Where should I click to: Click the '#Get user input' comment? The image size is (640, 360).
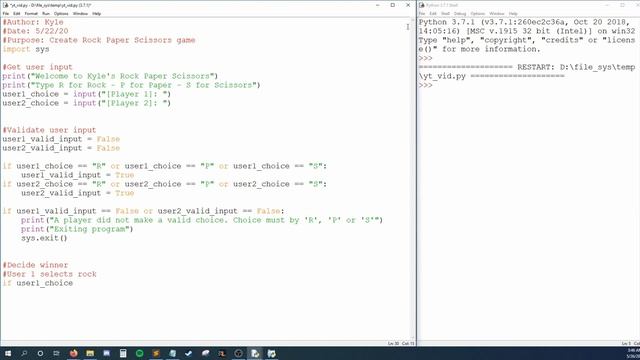coord(38,67)
